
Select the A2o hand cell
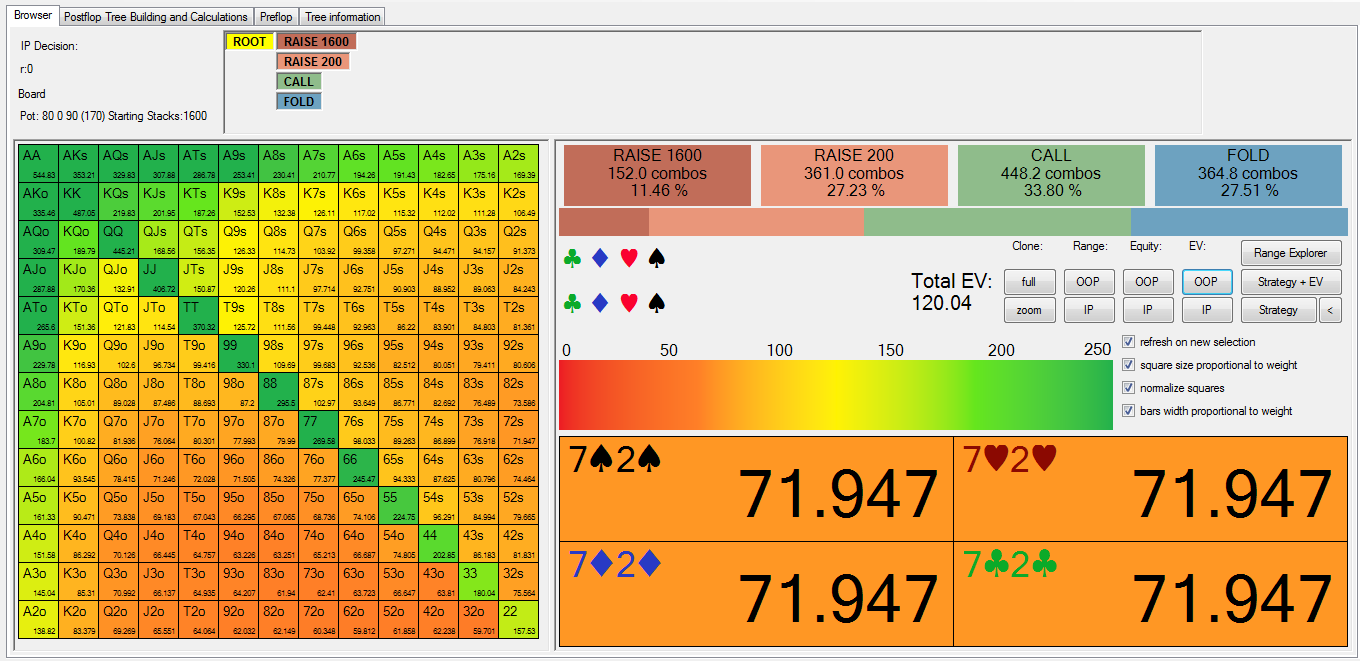38,619
